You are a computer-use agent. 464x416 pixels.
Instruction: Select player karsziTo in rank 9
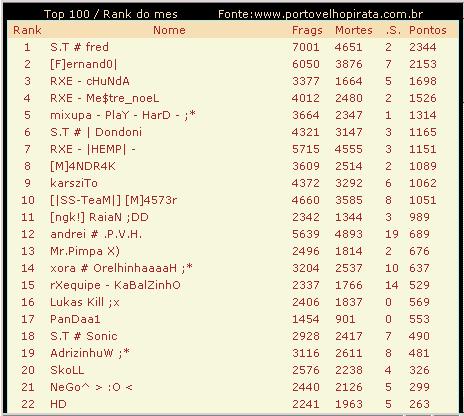(x=74, y=183)
